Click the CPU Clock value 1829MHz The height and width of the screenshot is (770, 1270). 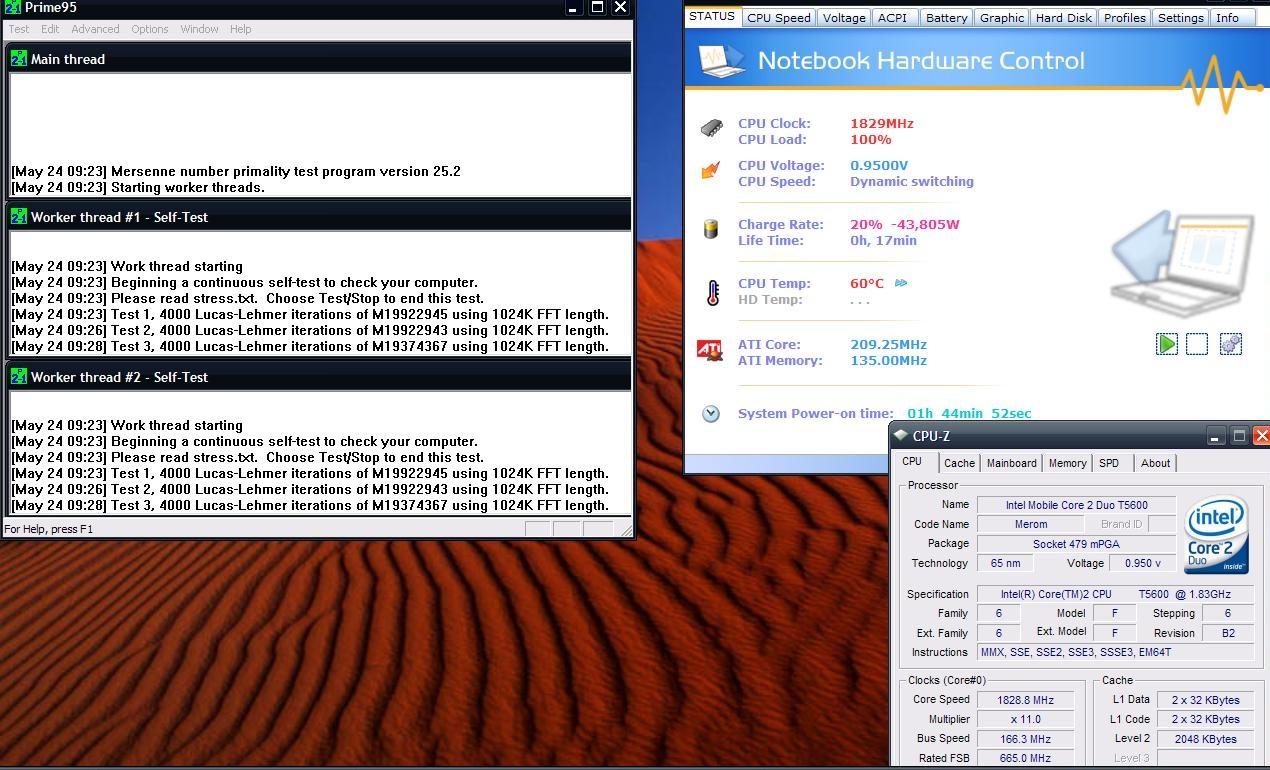coord(882,123)
